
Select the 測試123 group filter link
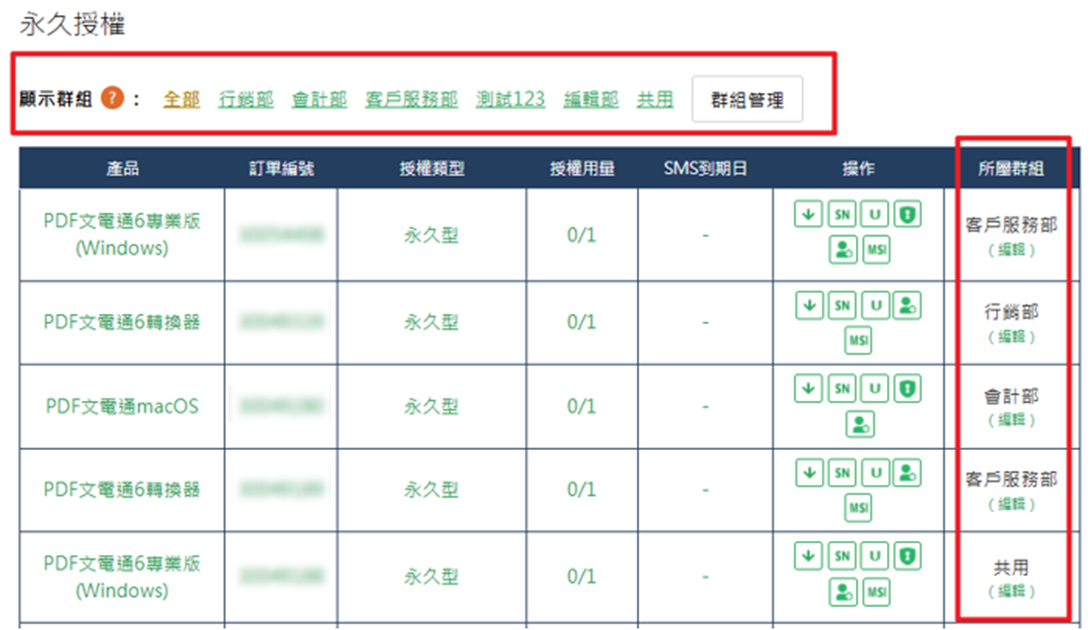511,100
